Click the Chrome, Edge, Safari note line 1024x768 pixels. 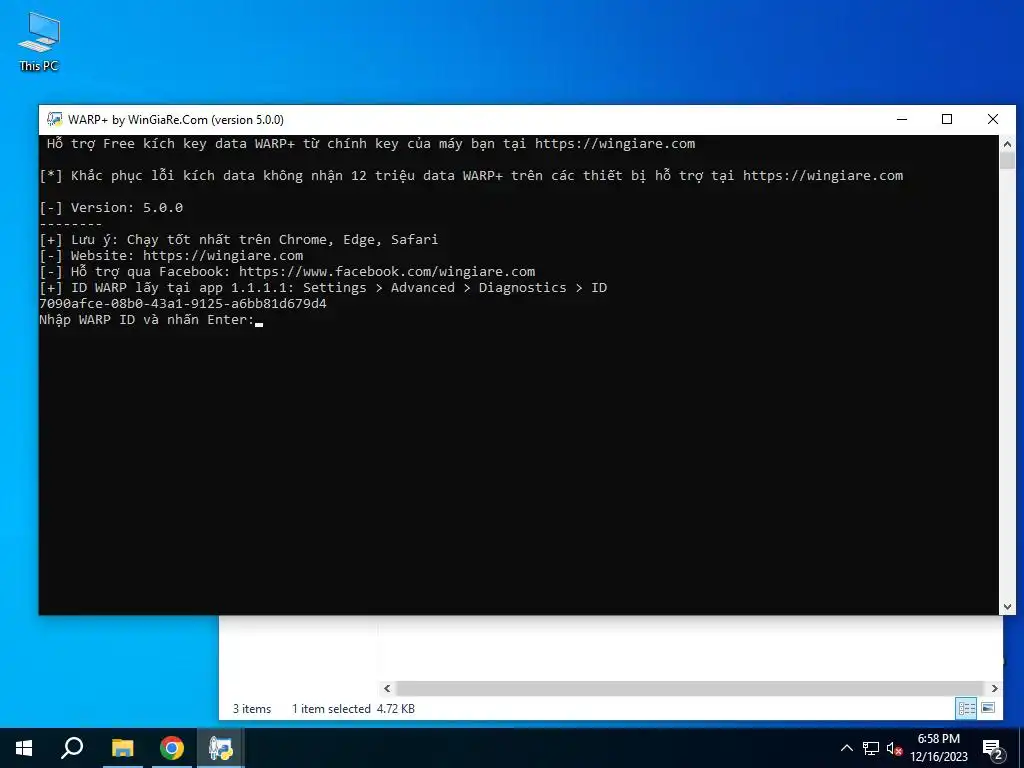point(238,240)
